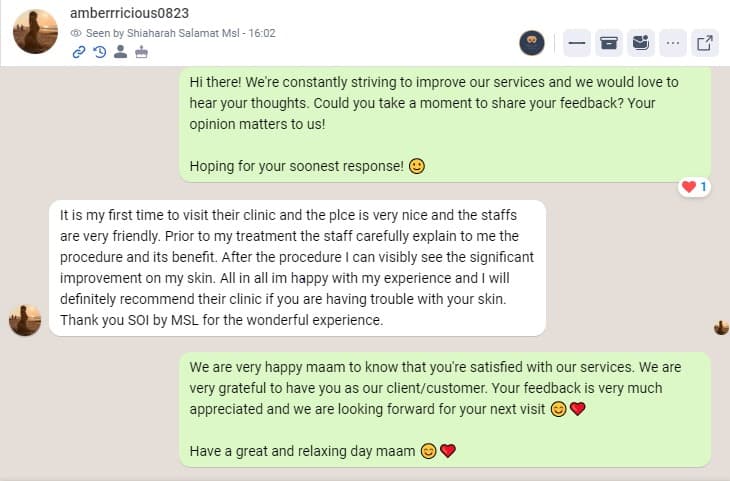Image resolution: width=730 pixels, height=481 pixels.
Task: Click small read-receipt avatar at right edge
Action: coord(721,327)
